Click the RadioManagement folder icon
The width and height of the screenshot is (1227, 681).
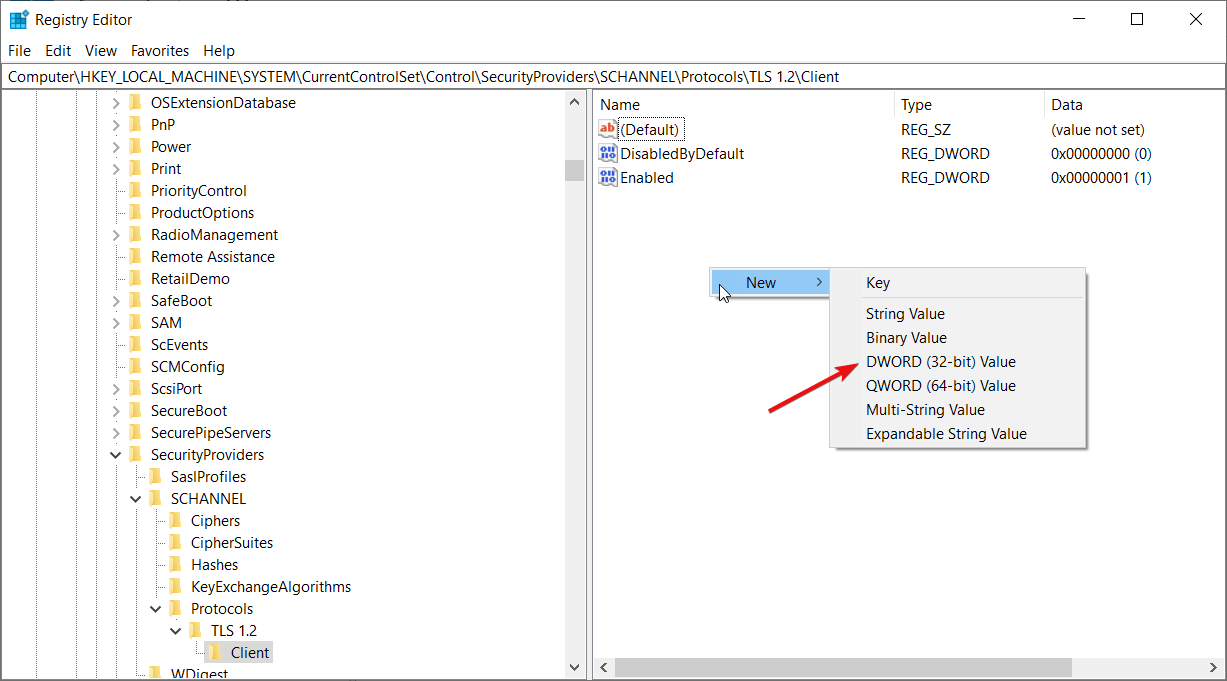point(136,234)
